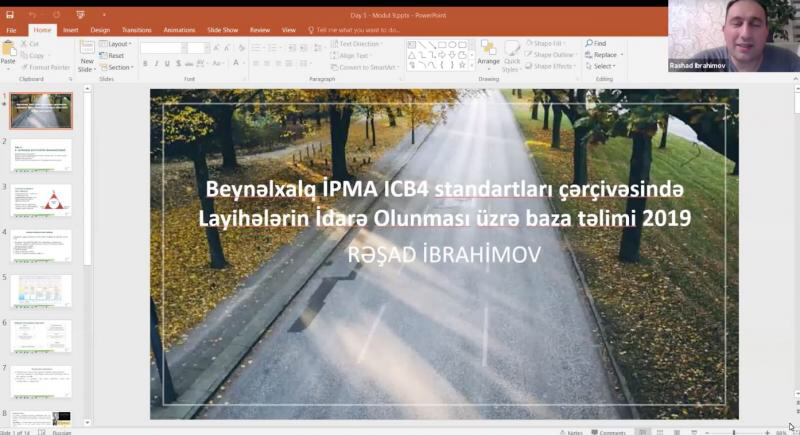800x435 pixels.
Task: Toggle Bold formatting
Action: [145, 63]
